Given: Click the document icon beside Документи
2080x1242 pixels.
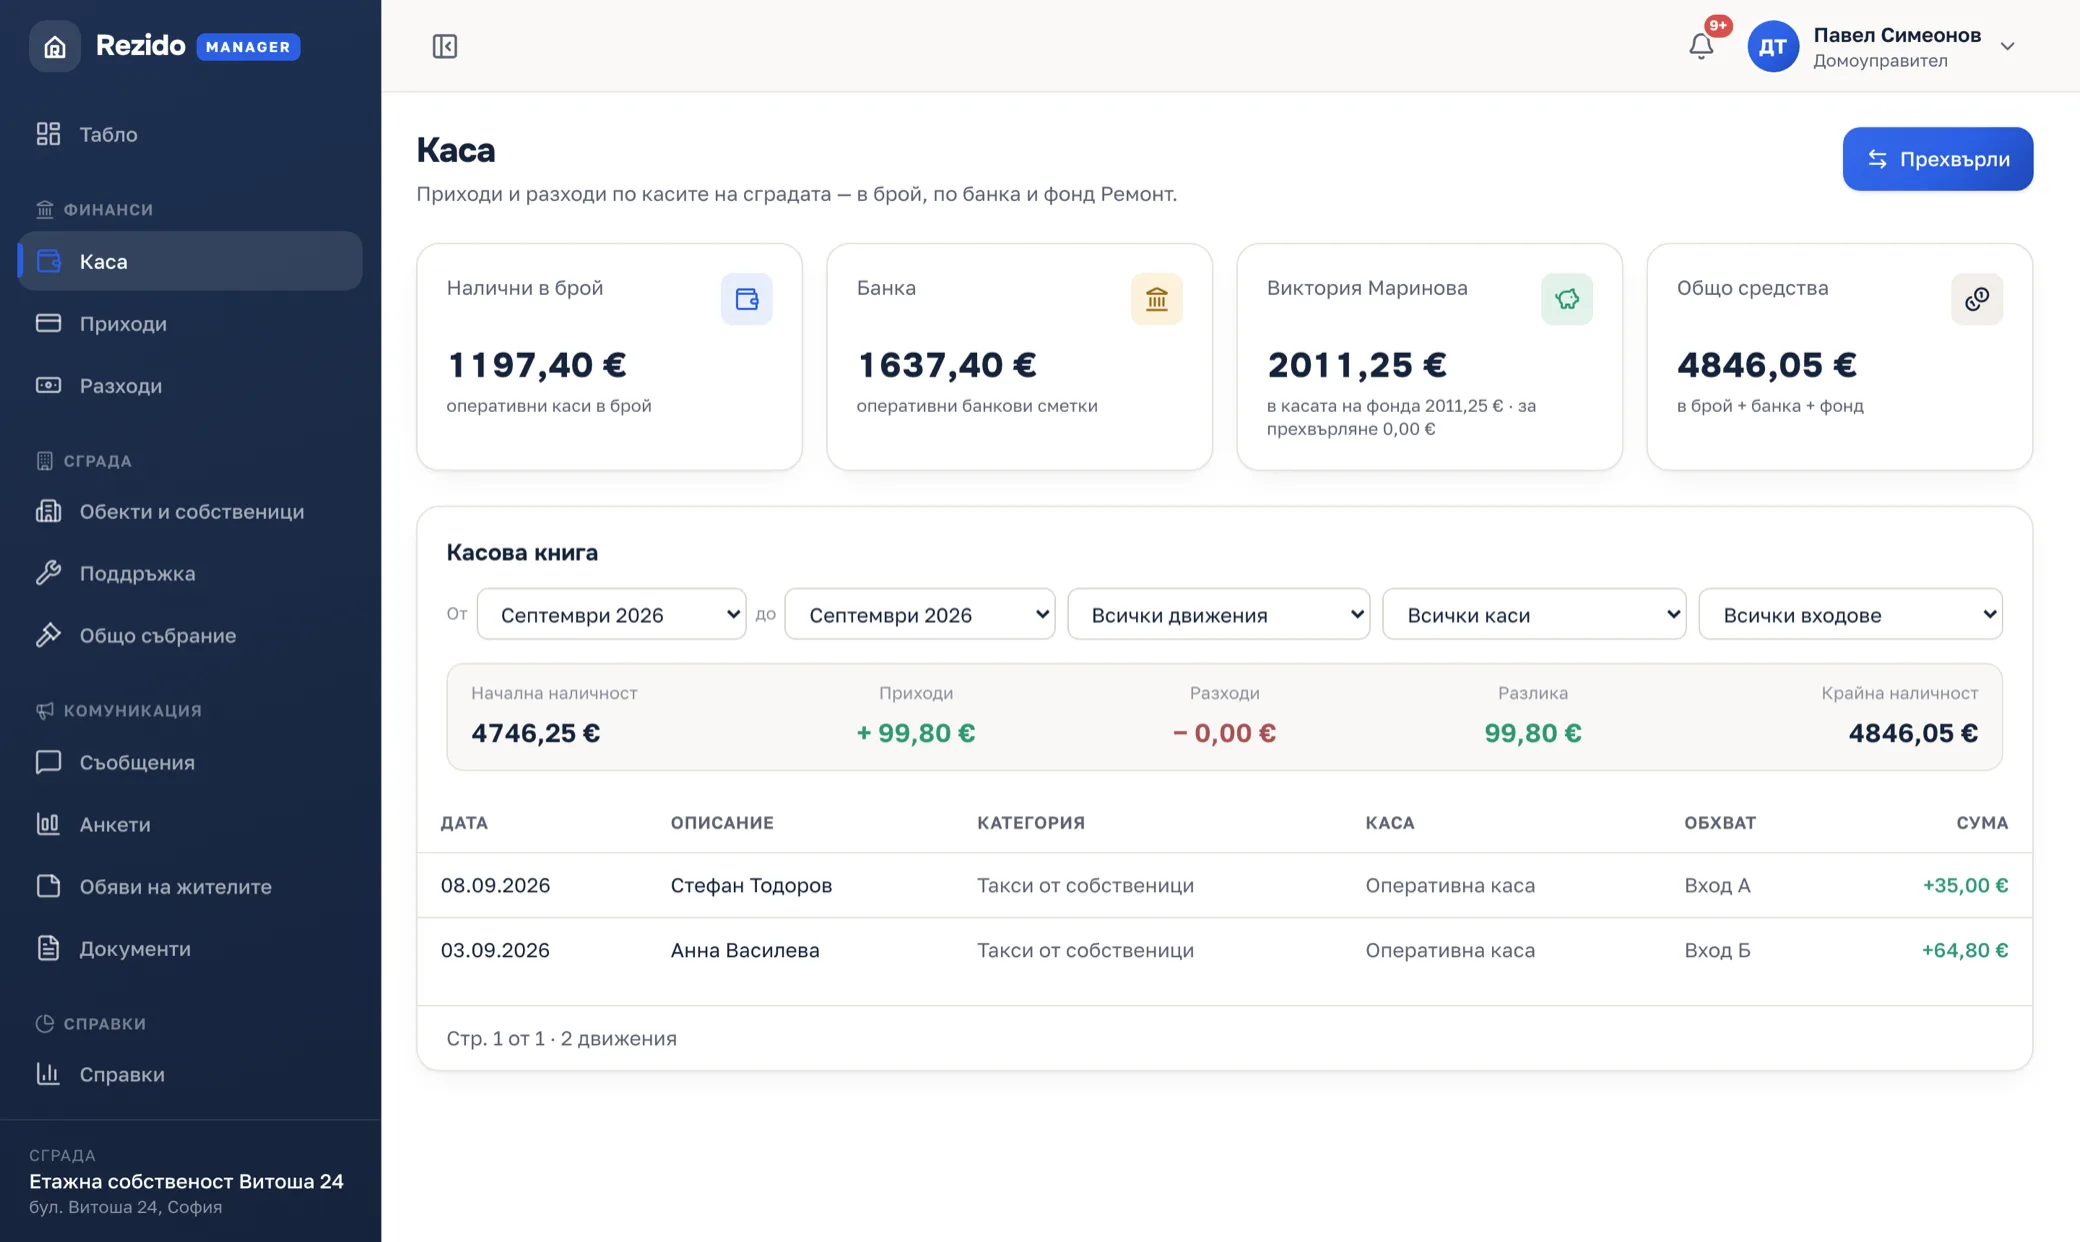Looking at the screenshot, I should (x=48, y=948).
